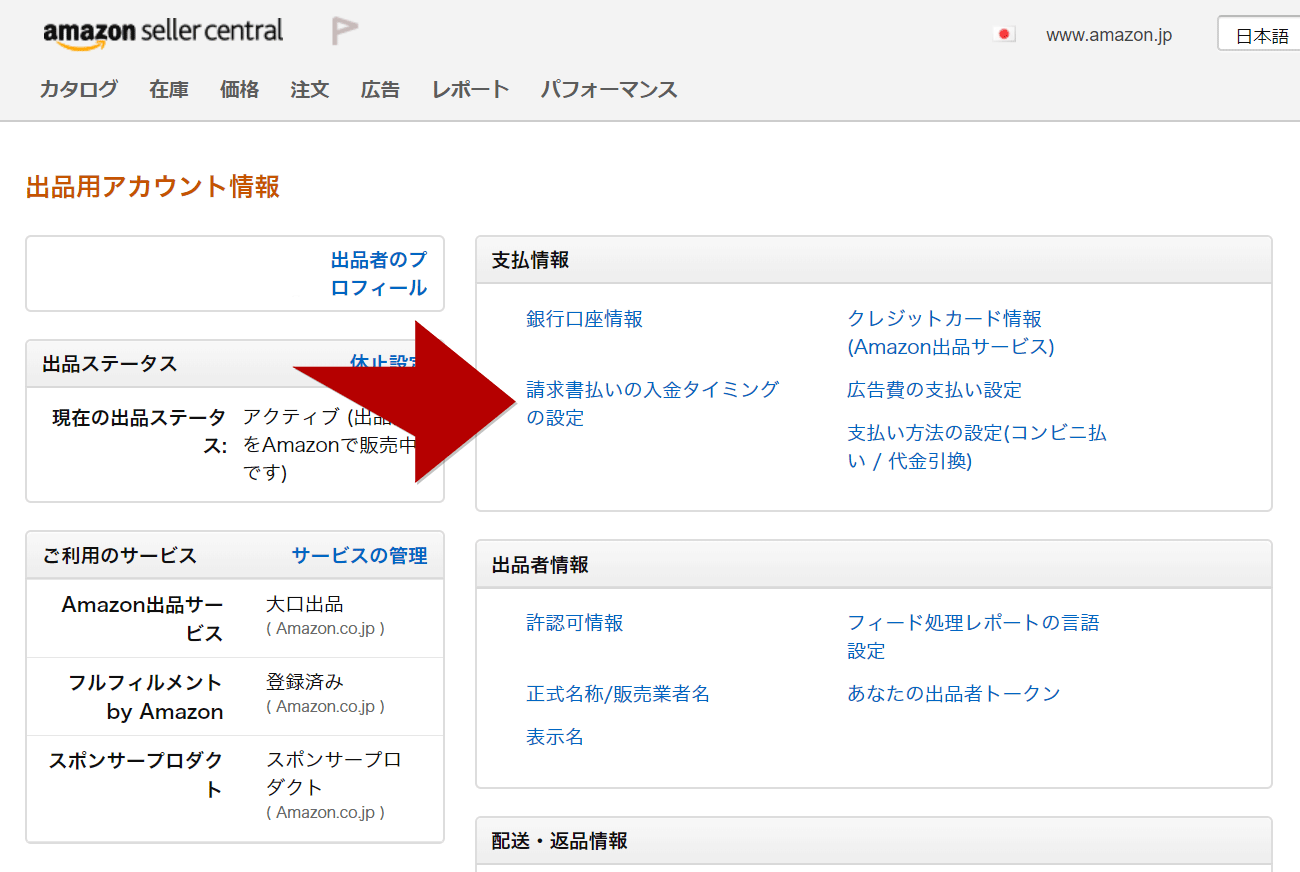Image resolution: width=1300 pixels, height=872 pixels.
Task: Click the フルフィルメント by Amazon label
Action: click(145, 697)
